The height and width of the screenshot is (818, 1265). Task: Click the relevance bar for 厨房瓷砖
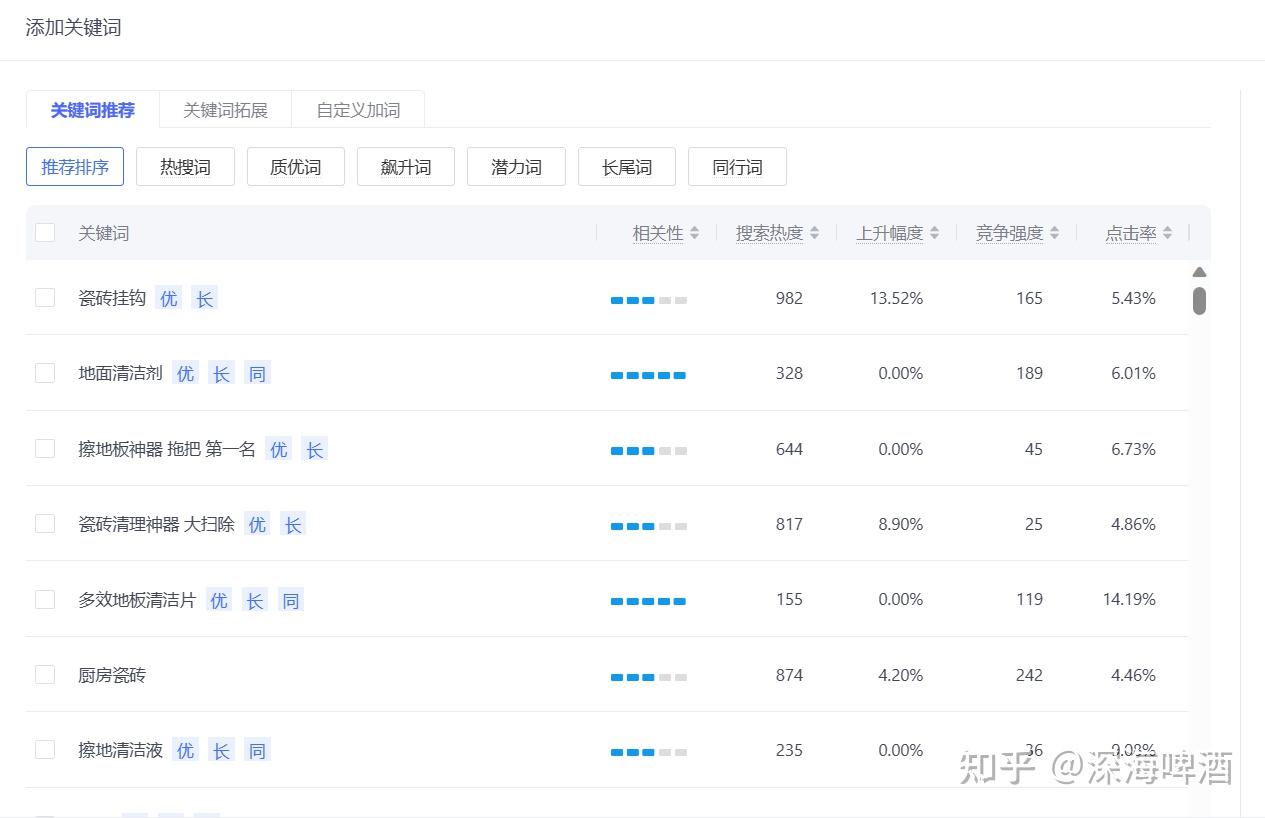point(649,677)
